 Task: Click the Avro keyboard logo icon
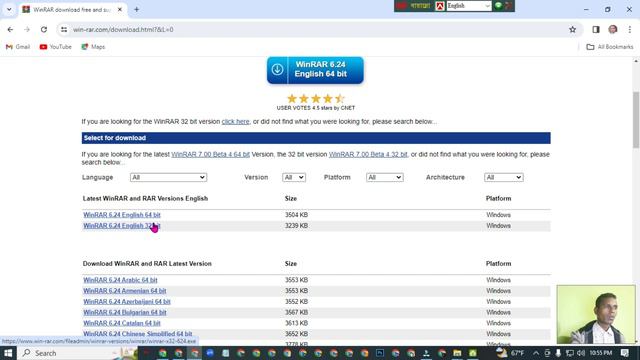coord(440,6)
